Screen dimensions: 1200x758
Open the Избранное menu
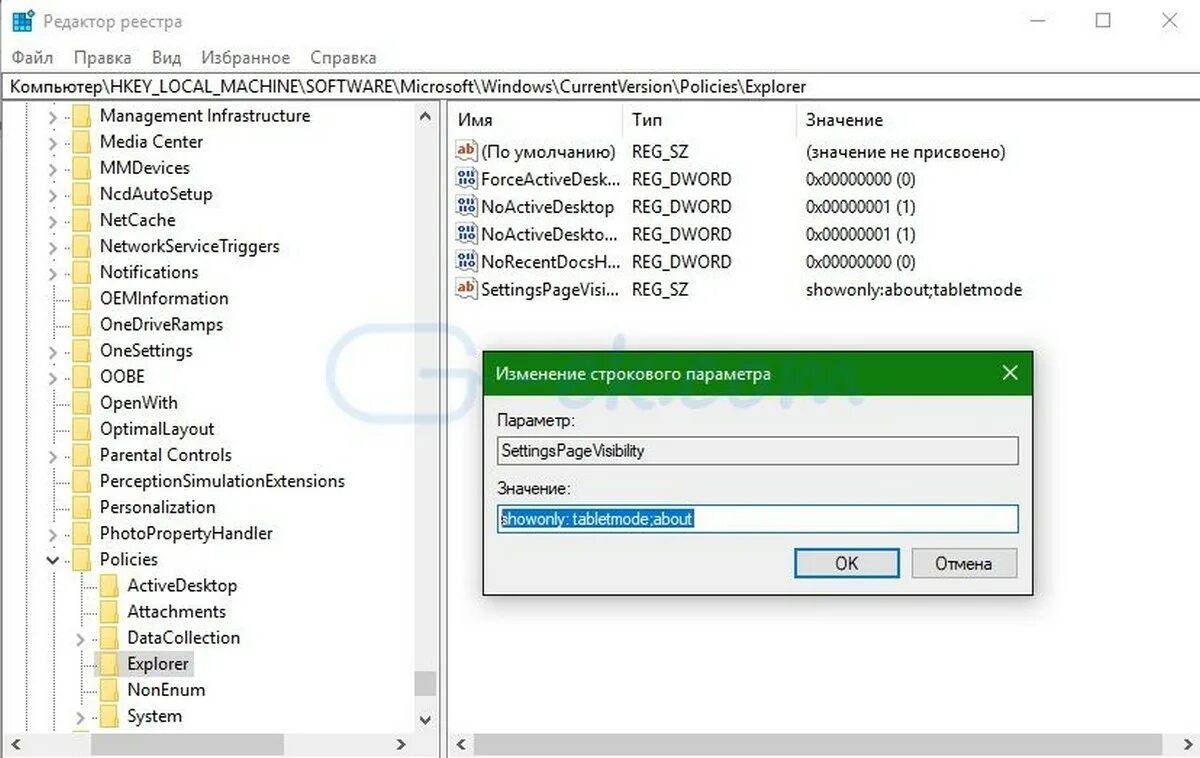(245, 58)
